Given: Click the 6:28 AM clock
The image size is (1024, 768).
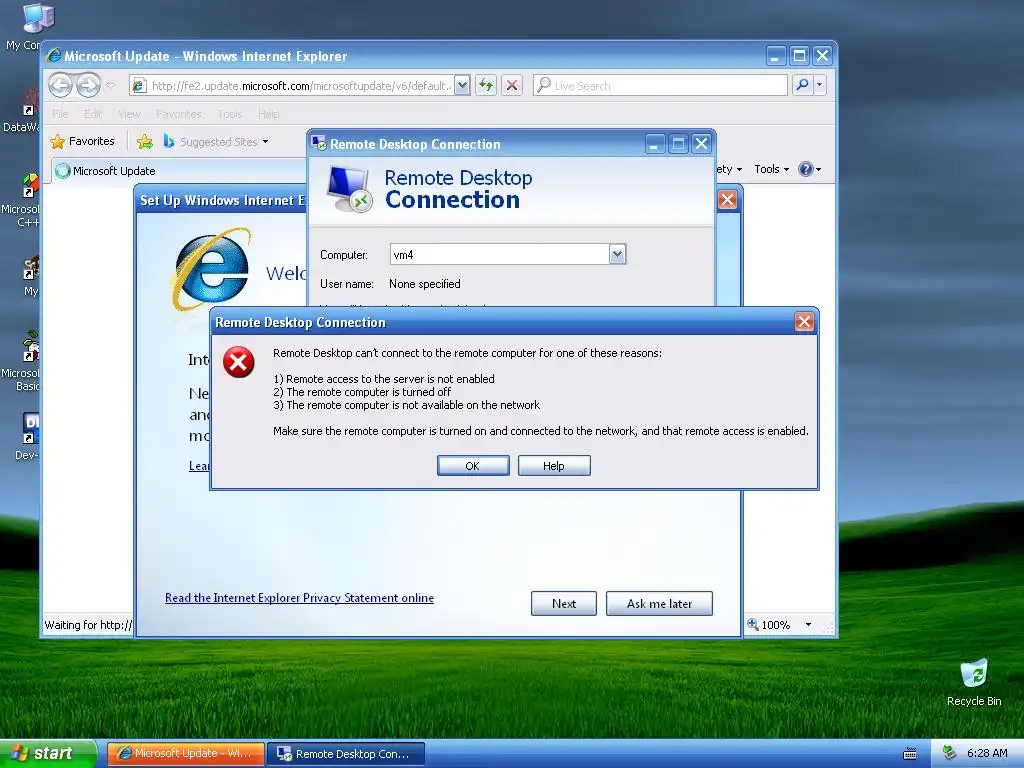Looking at the screenshot, I should point(987,753).
